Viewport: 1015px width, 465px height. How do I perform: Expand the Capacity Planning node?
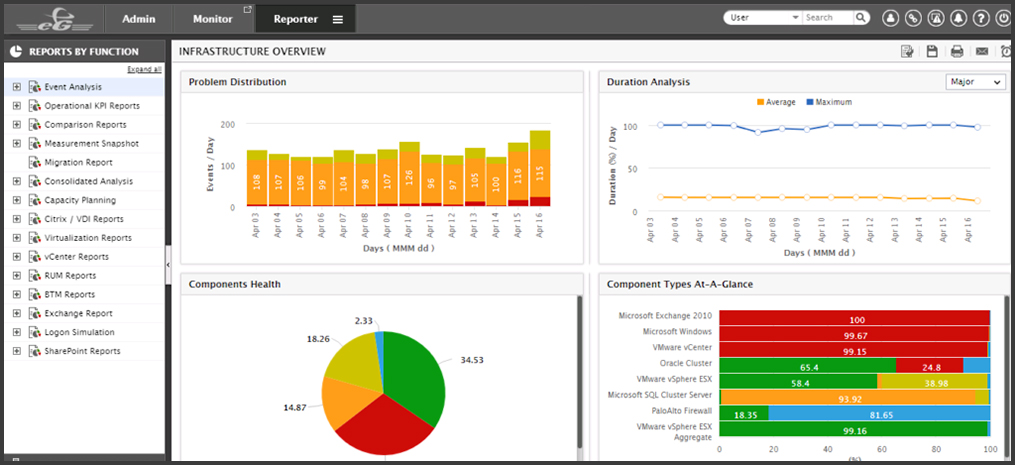[17, 200]
